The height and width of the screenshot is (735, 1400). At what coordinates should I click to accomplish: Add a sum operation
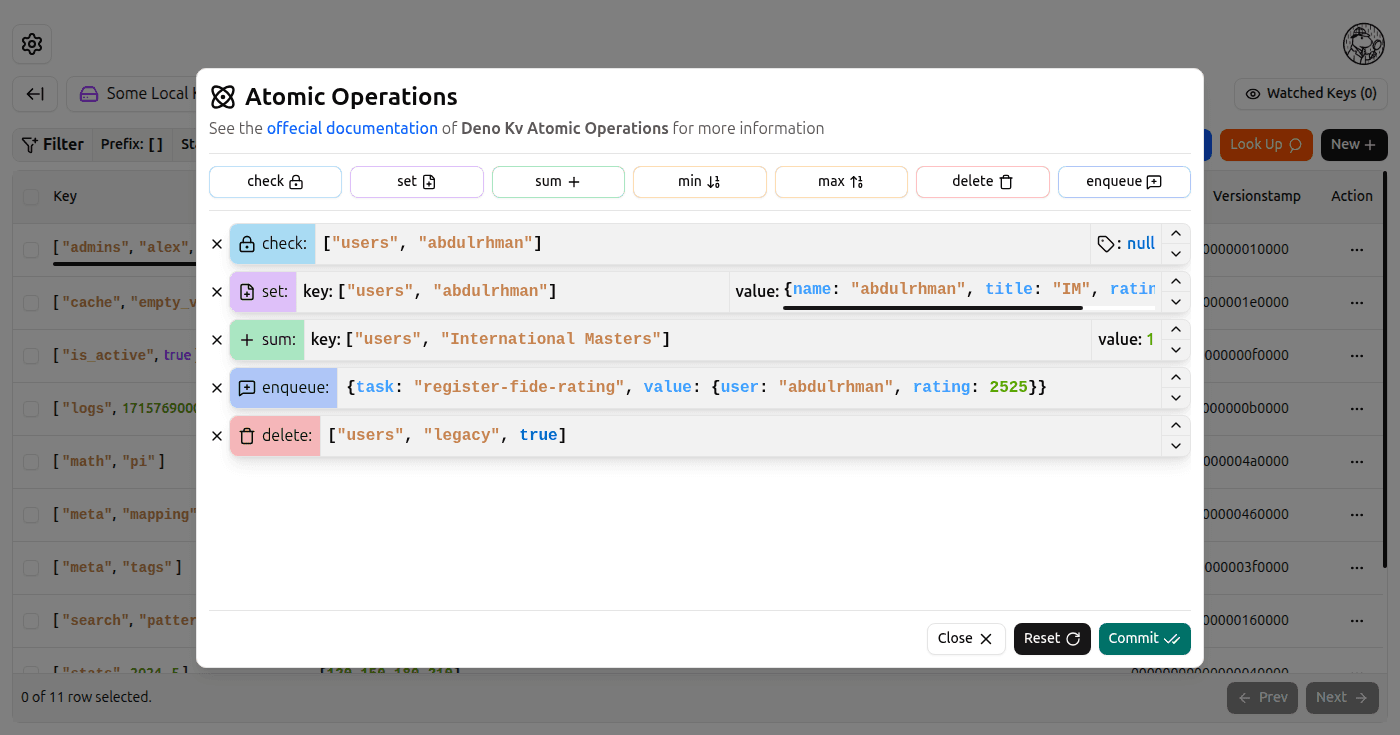(x=558, y=182)
